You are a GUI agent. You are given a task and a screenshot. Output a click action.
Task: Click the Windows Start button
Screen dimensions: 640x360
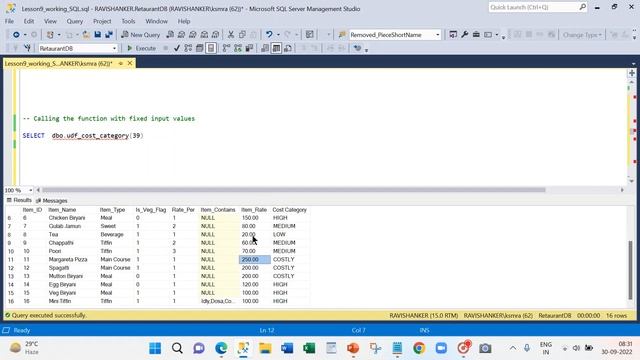155,348
